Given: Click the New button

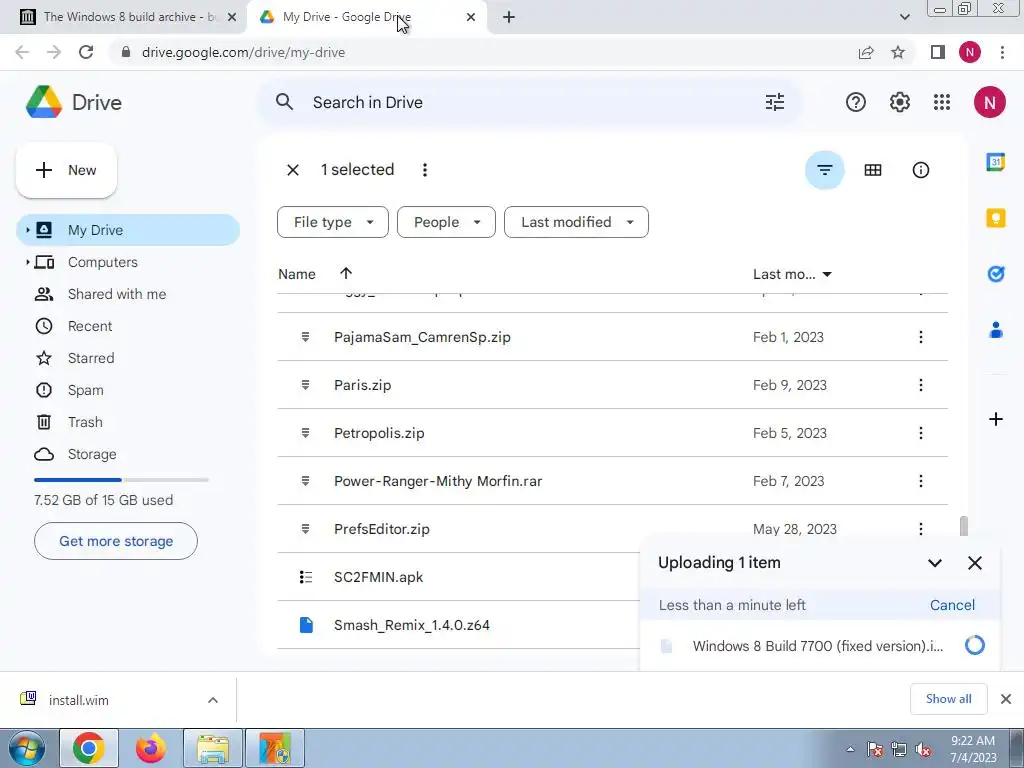Looking at the screenshot, I should pos(66,170).
